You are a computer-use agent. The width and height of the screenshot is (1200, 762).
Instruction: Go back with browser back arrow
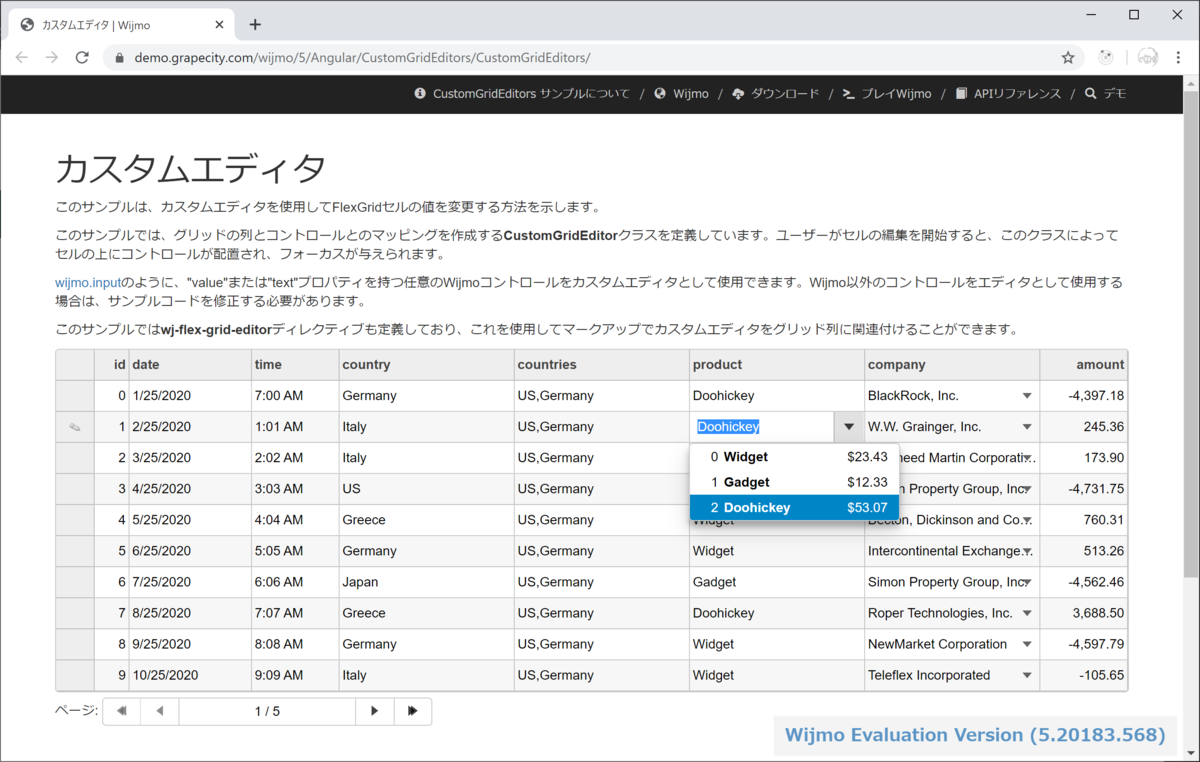(21, 58)
